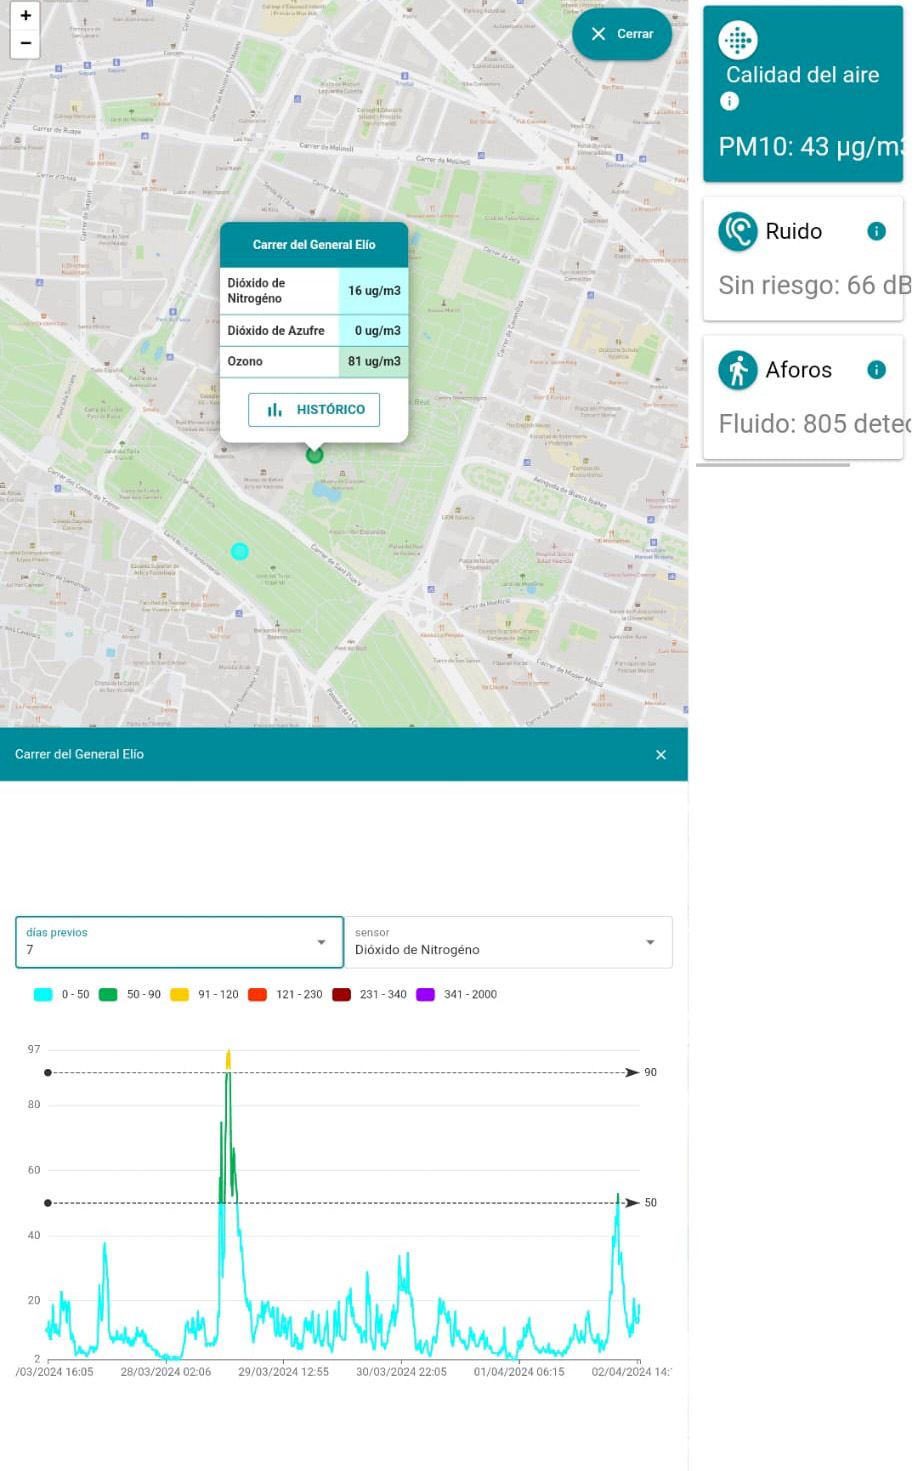This screenshot has height=1471, width=918.
Task: Click the 16 ug/m3 value cell
Action: pos(374,291)
